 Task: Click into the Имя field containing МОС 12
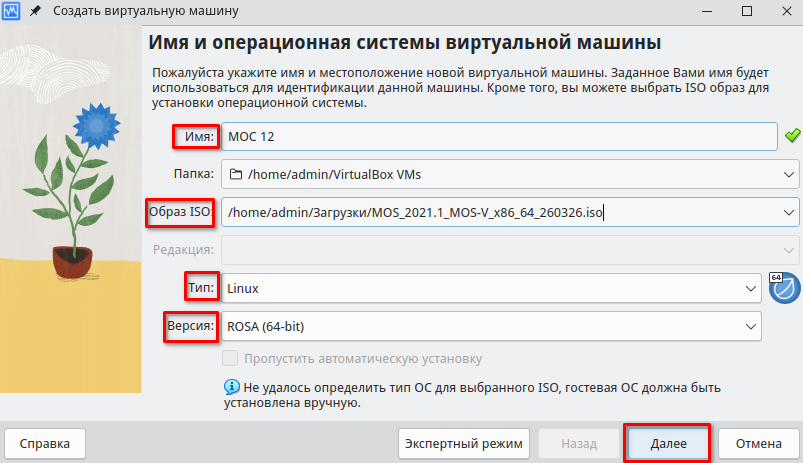(x=498, y=136)
